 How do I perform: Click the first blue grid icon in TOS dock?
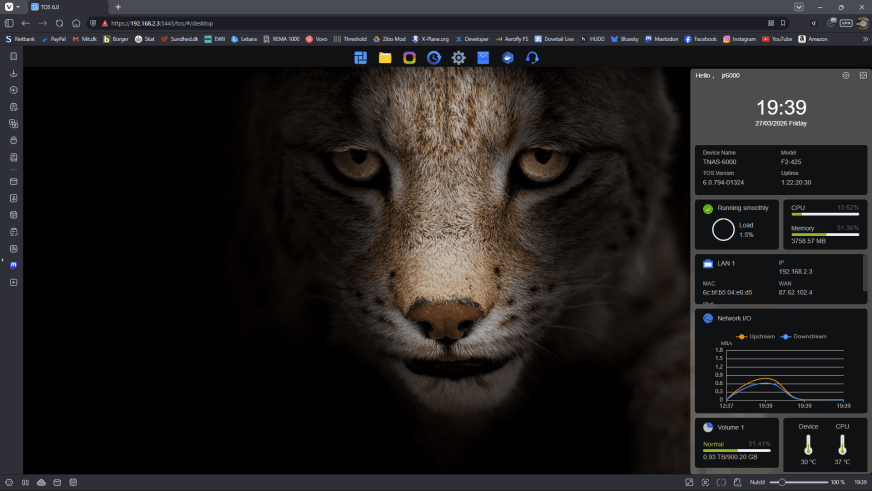(x=361, y=58)
